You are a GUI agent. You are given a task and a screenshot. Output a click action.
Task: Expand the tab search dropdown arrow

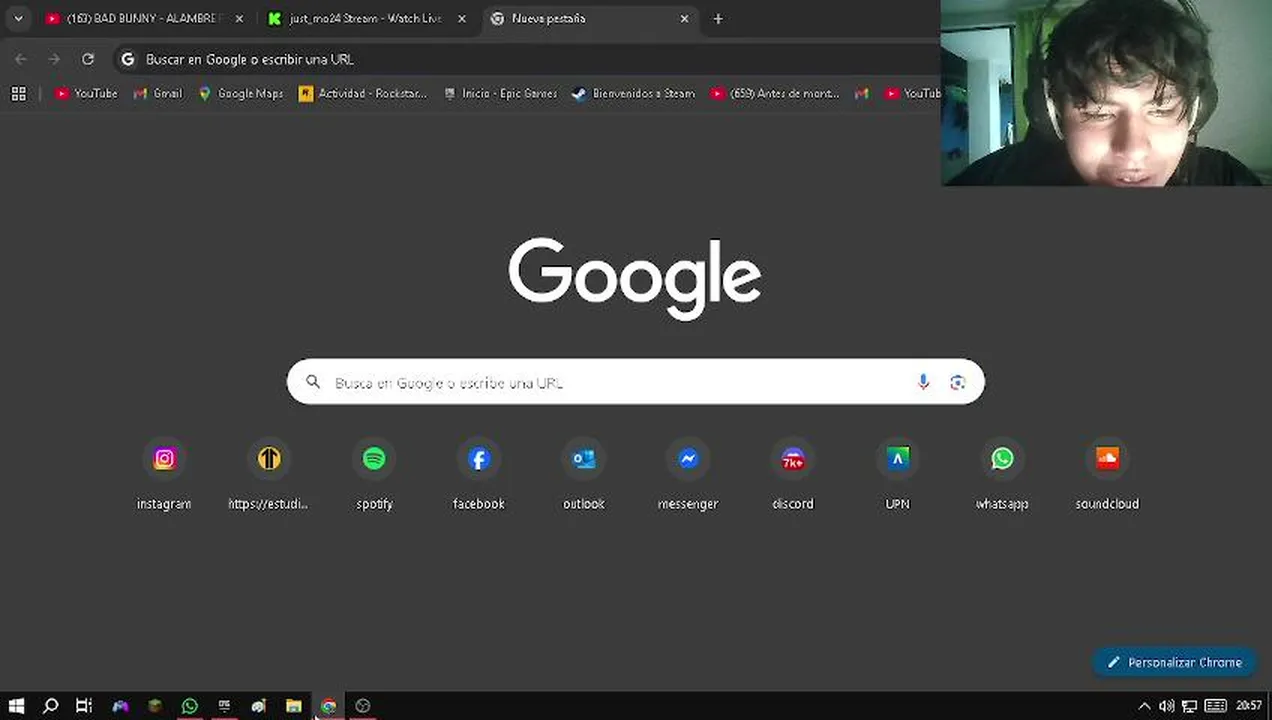coord(18,18)
